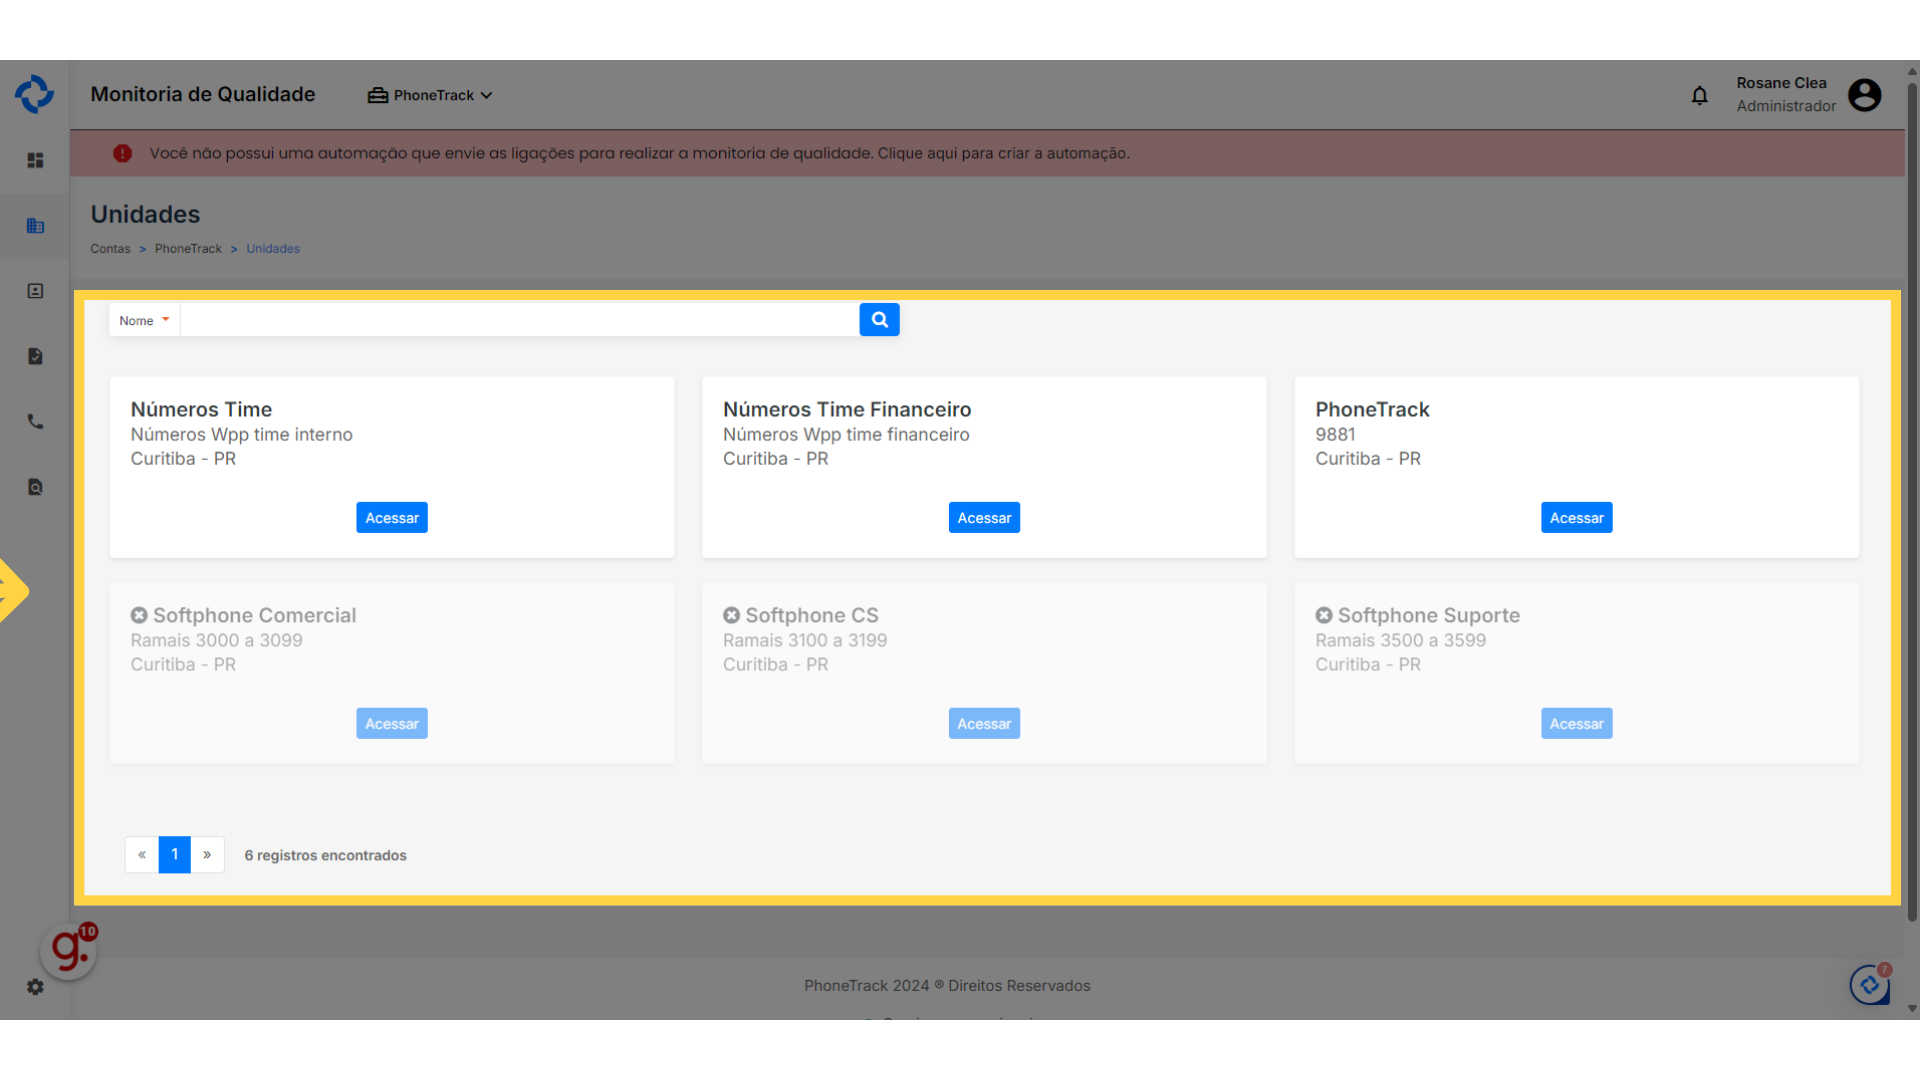
Task: Click the unit search text field
Action: point(520,320)
